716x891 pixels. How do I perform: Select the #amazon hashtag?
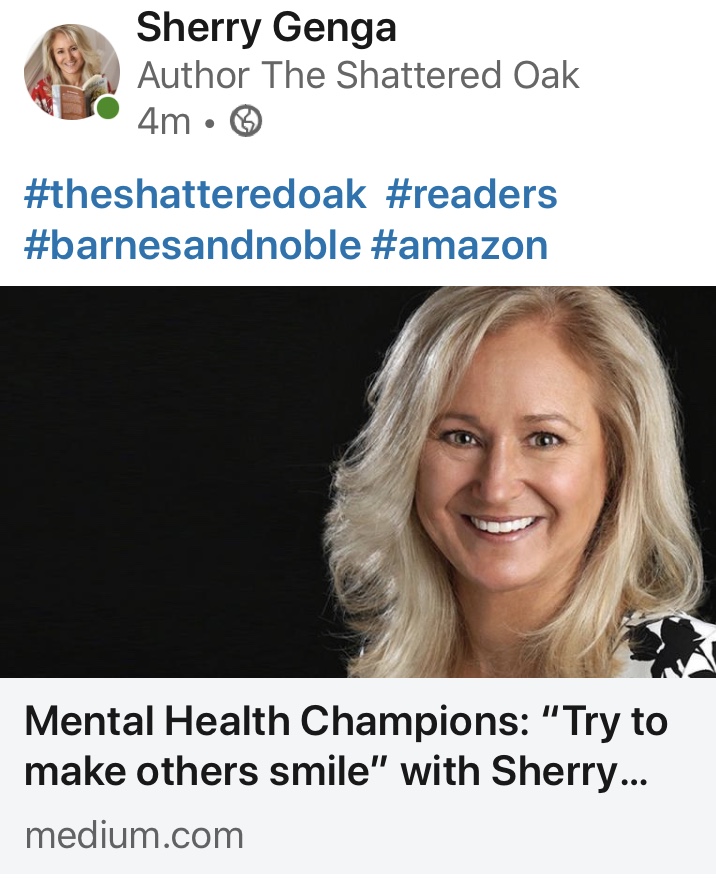pos(459,245)
